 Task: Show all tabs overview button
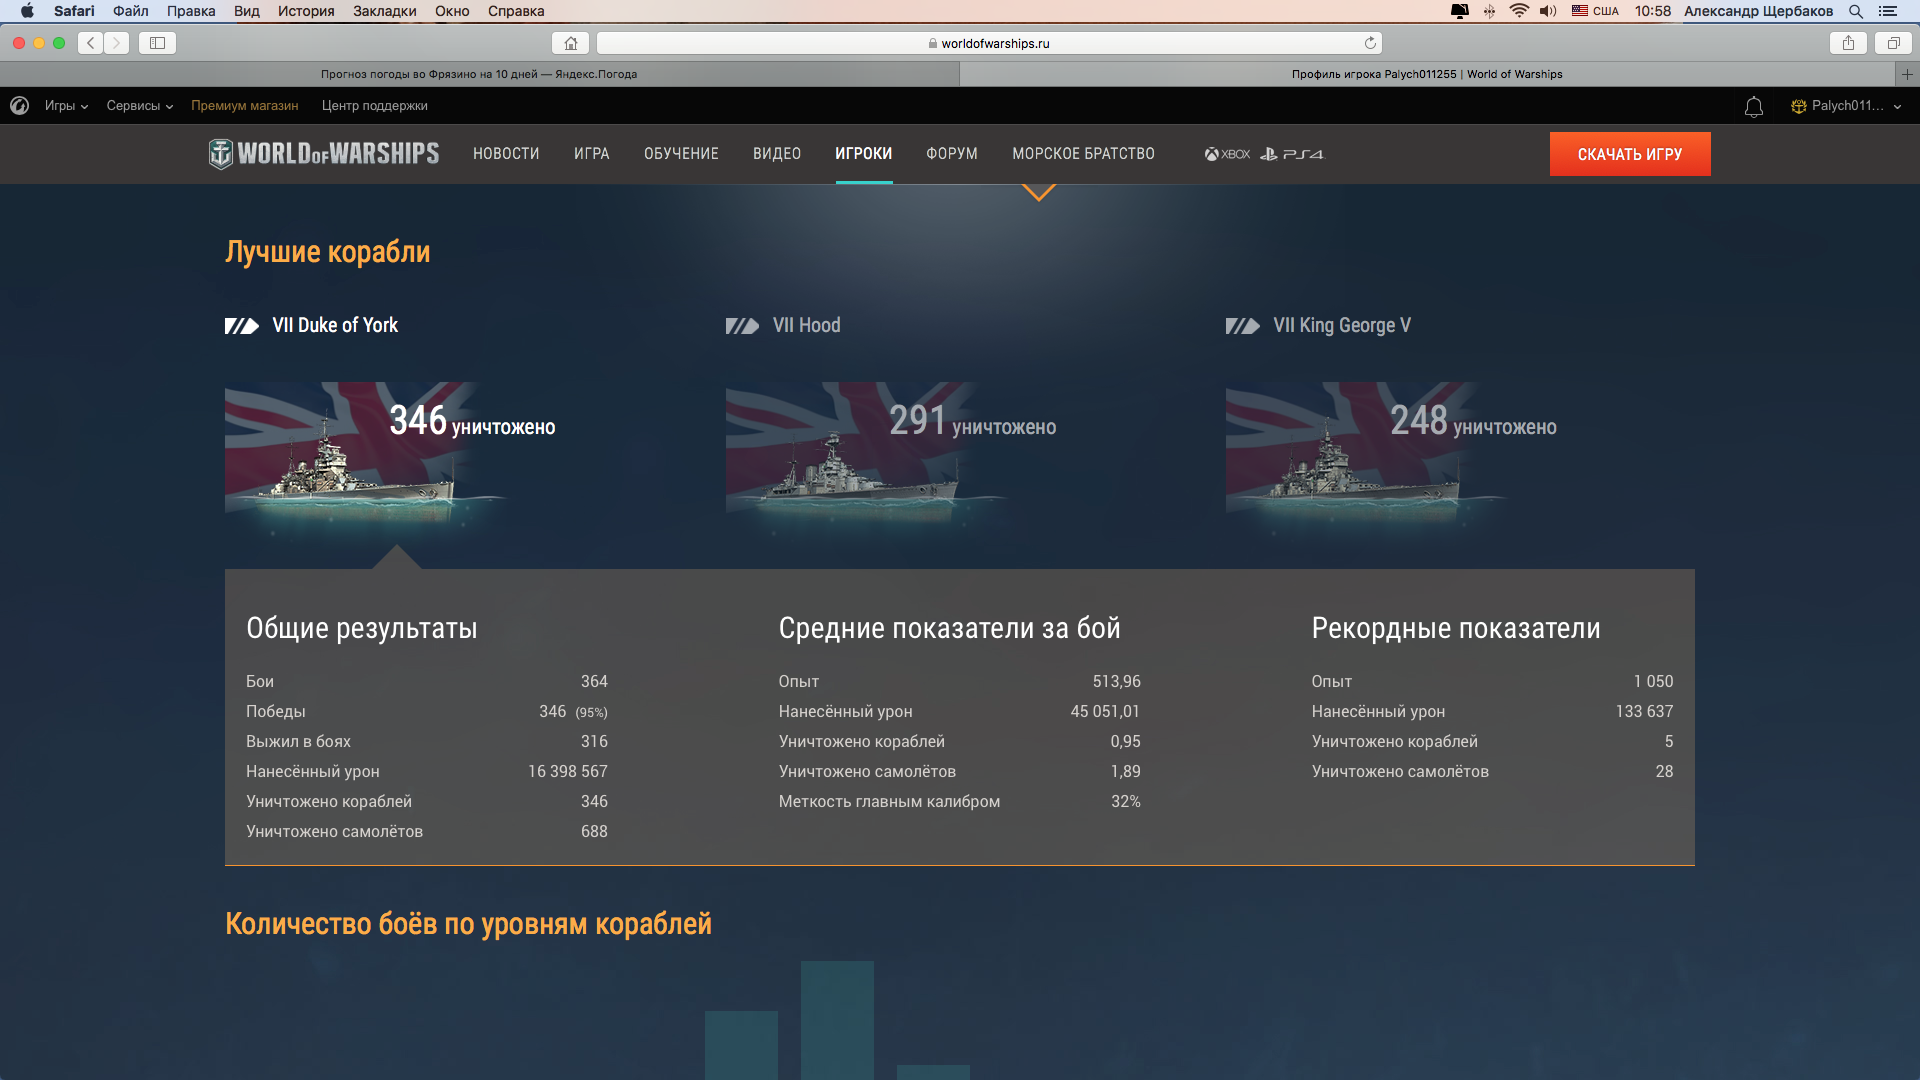pyautogui.click(x=1893, y=43)
